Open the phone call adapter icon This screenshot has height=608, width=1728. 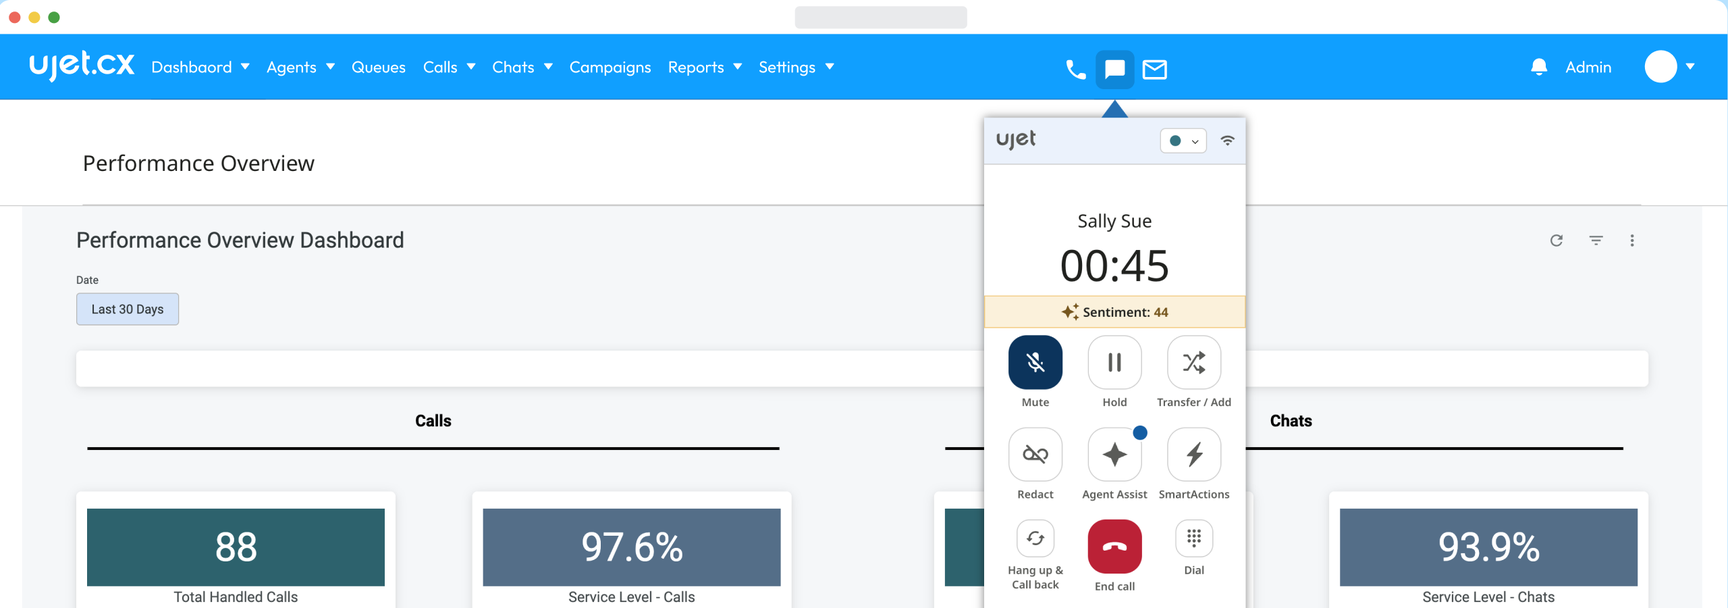1075,69
